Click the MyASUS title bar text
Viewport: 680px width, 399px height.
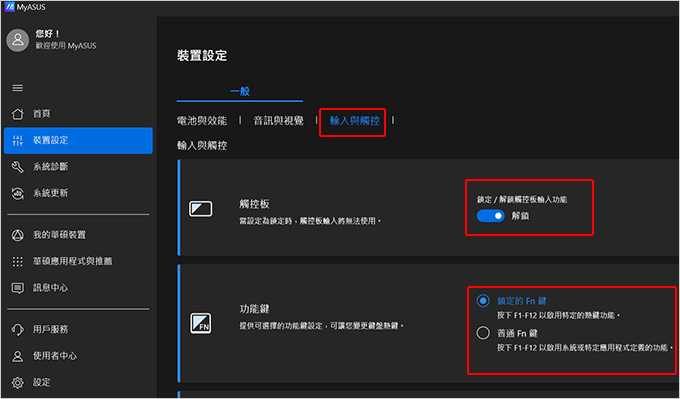(31, 7)
